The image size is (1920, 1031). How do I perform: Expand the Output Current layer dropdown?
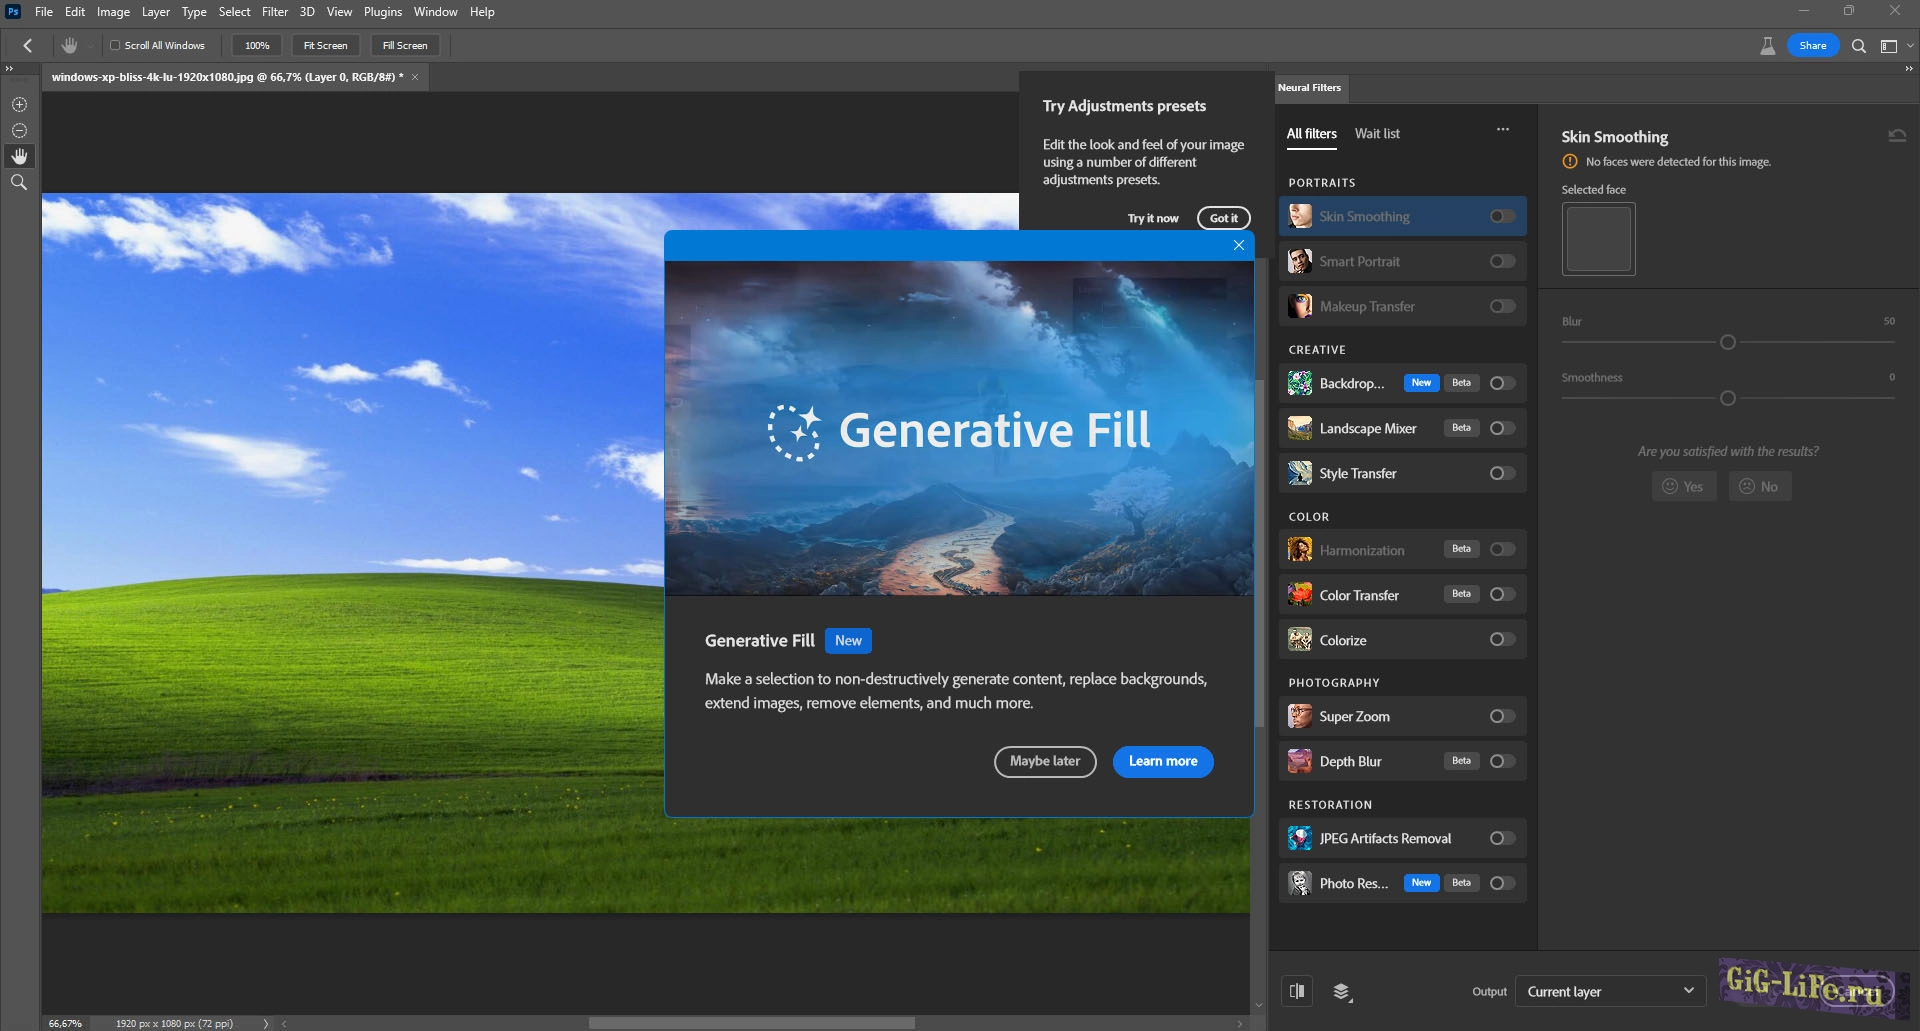click(x=1609, y=991)
